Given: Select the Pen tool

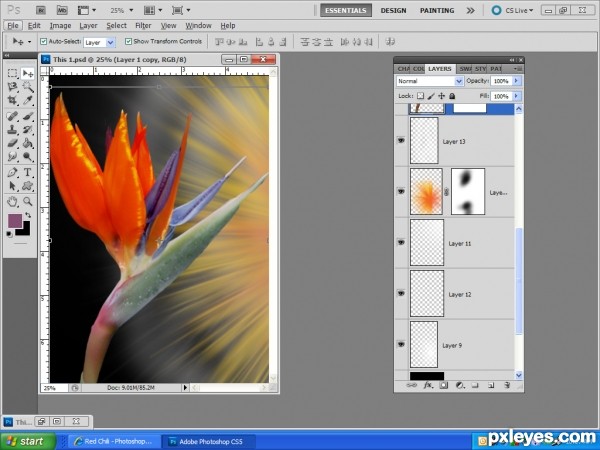Looking at the screenshot, I should [x=13, y=172].
